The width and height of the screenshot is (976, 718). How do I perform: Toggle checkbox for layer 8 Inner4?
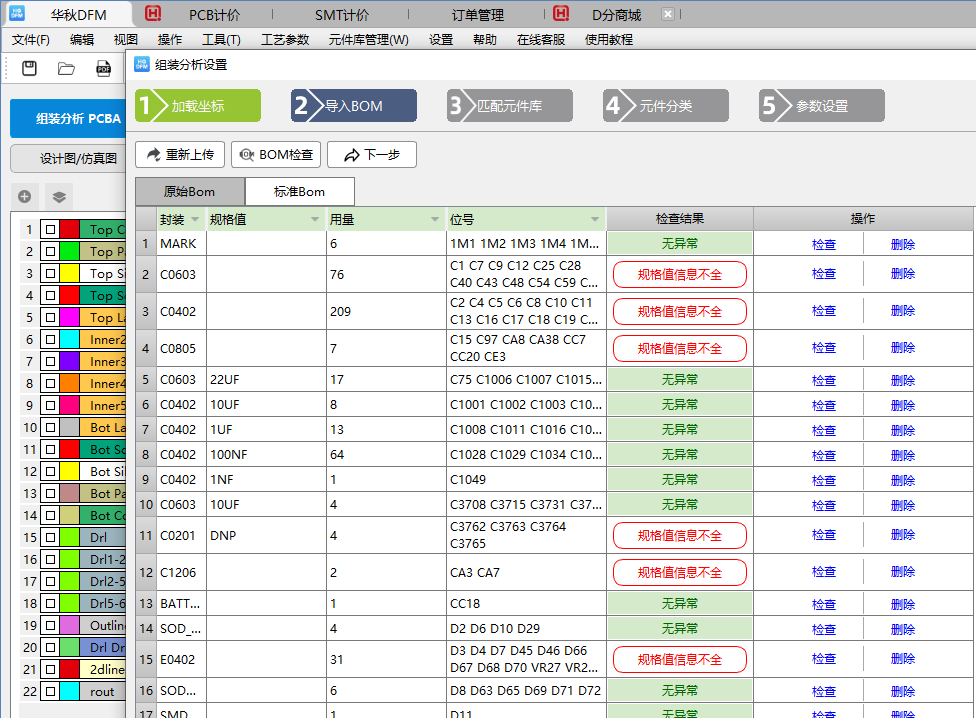point(50,383)
